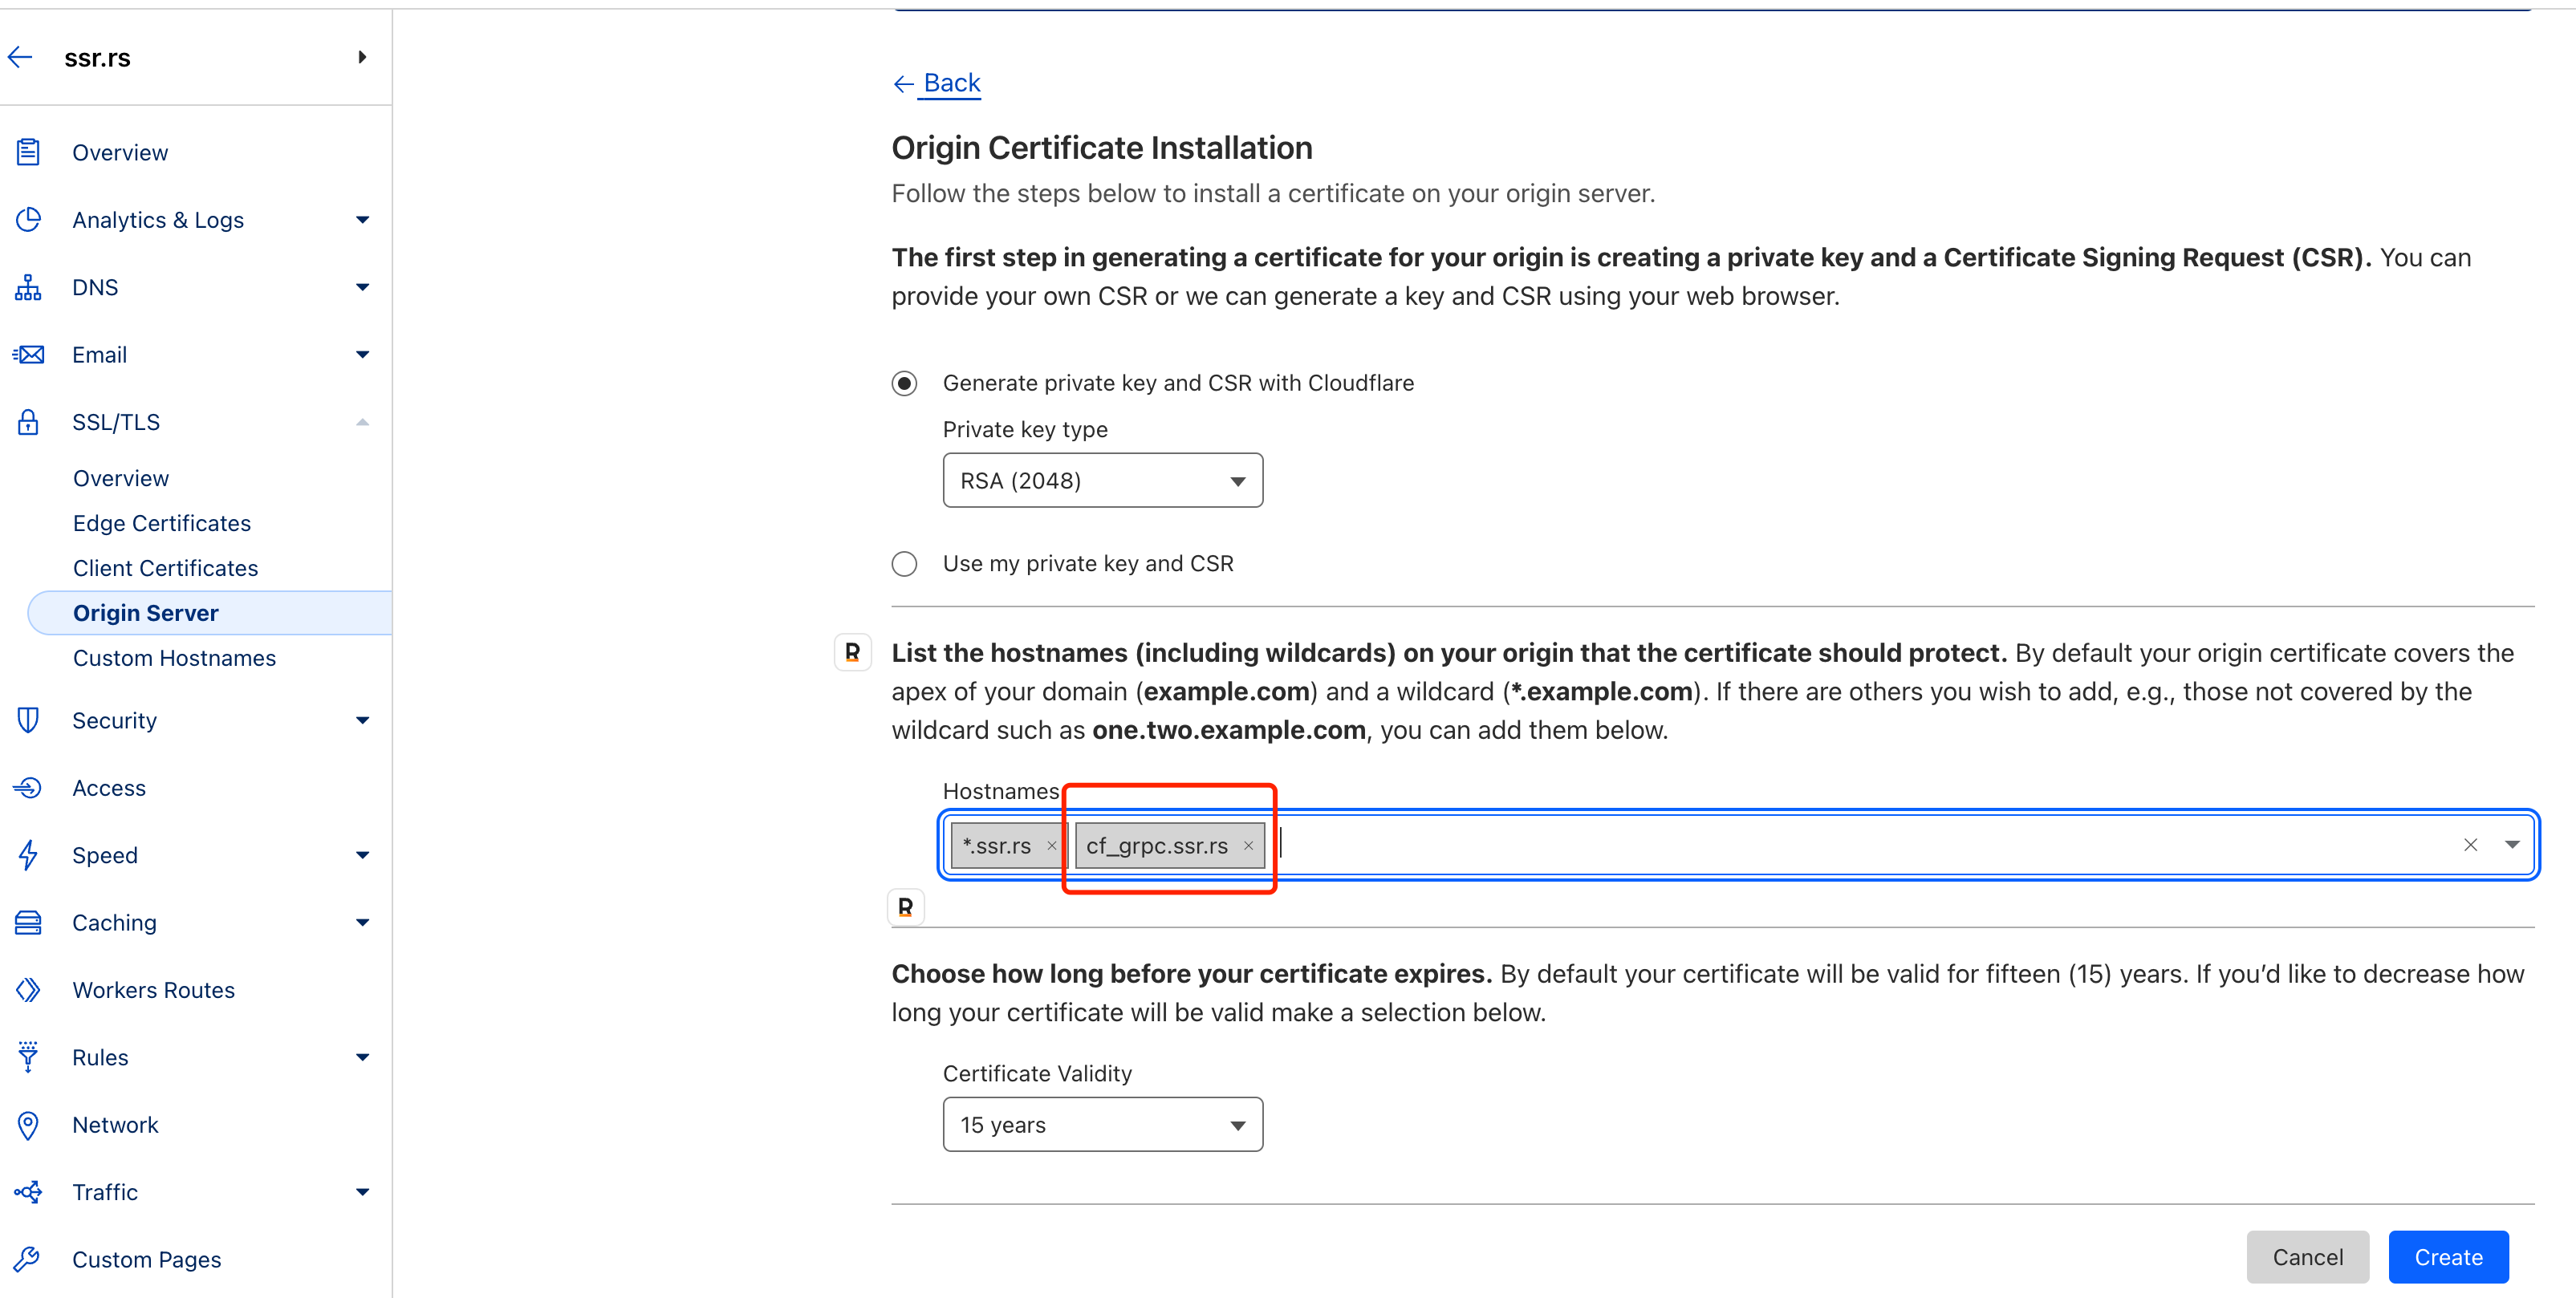Open the Private key type RSA dropdown
Image resolution: width=2576 pixels, height=1298 pixels.
[1102, 481]
